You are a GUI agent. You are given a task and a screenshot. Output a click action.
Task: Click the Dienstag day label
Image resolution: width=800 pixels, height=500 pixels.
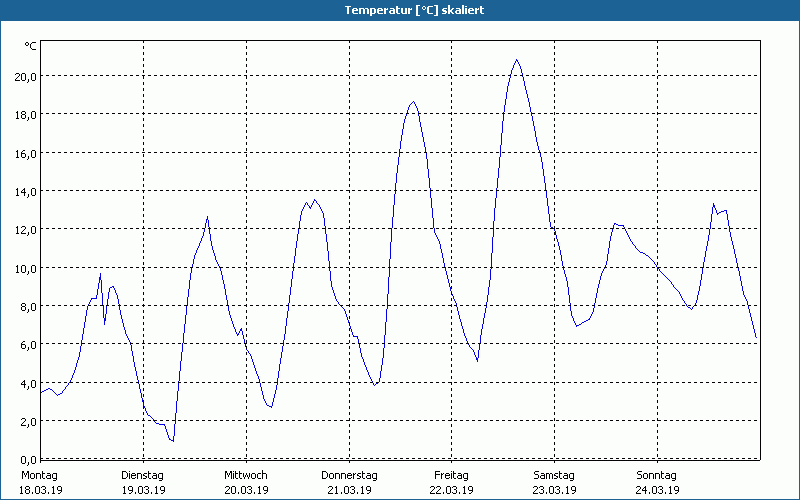(x=143, y=475)
